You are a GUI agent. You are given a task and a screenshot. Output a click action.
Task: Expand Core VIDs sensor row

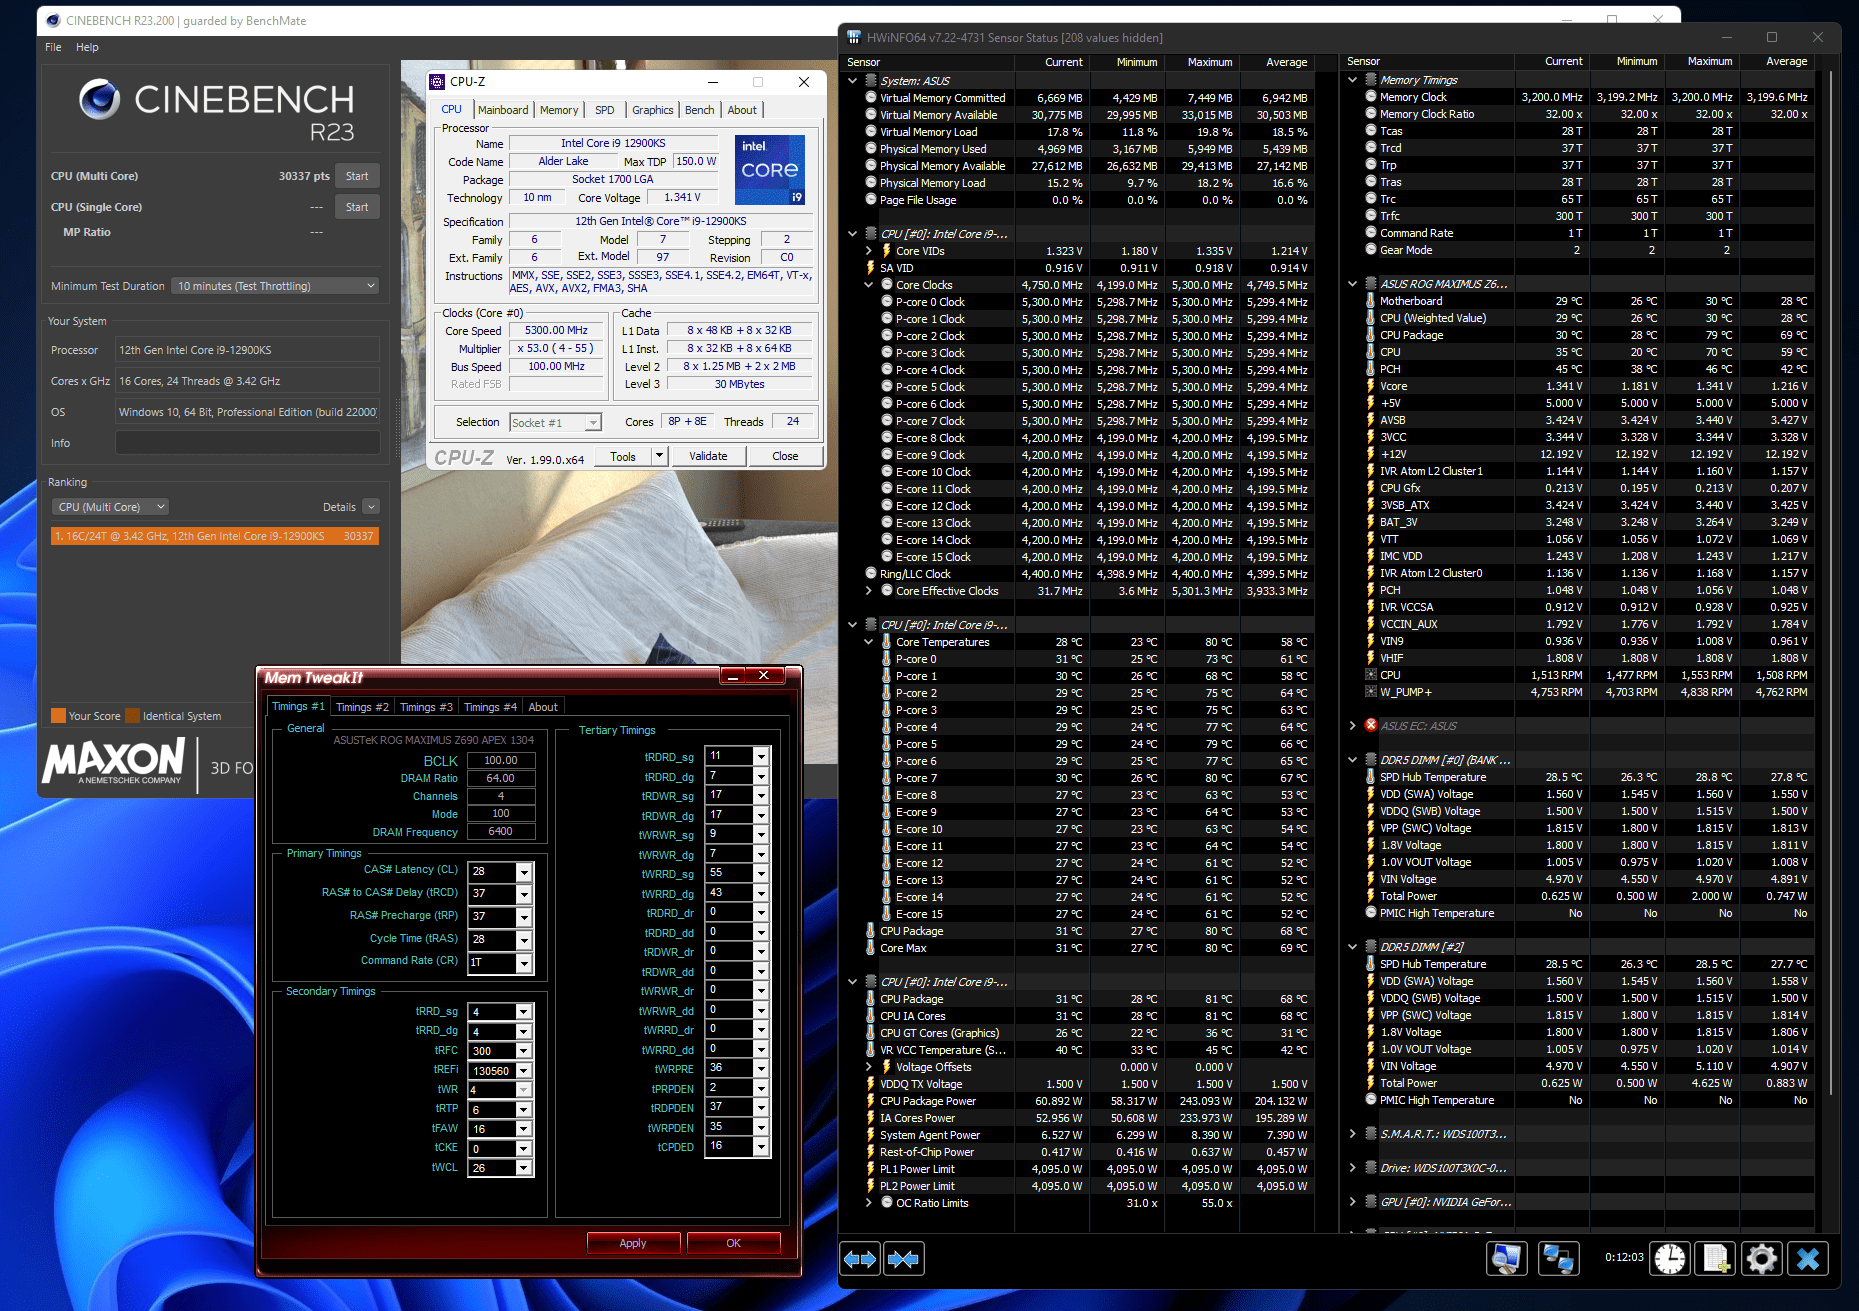tap(869, 251)
